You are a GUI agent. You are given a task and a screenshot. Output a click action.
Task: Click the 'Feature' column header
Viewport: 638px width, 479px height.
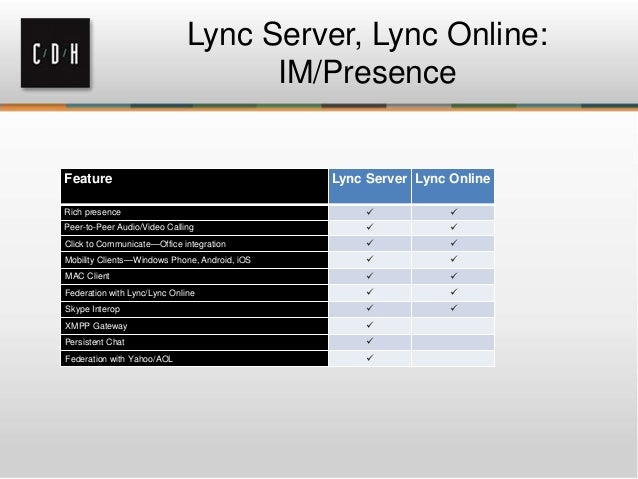[x=194, y=186]
